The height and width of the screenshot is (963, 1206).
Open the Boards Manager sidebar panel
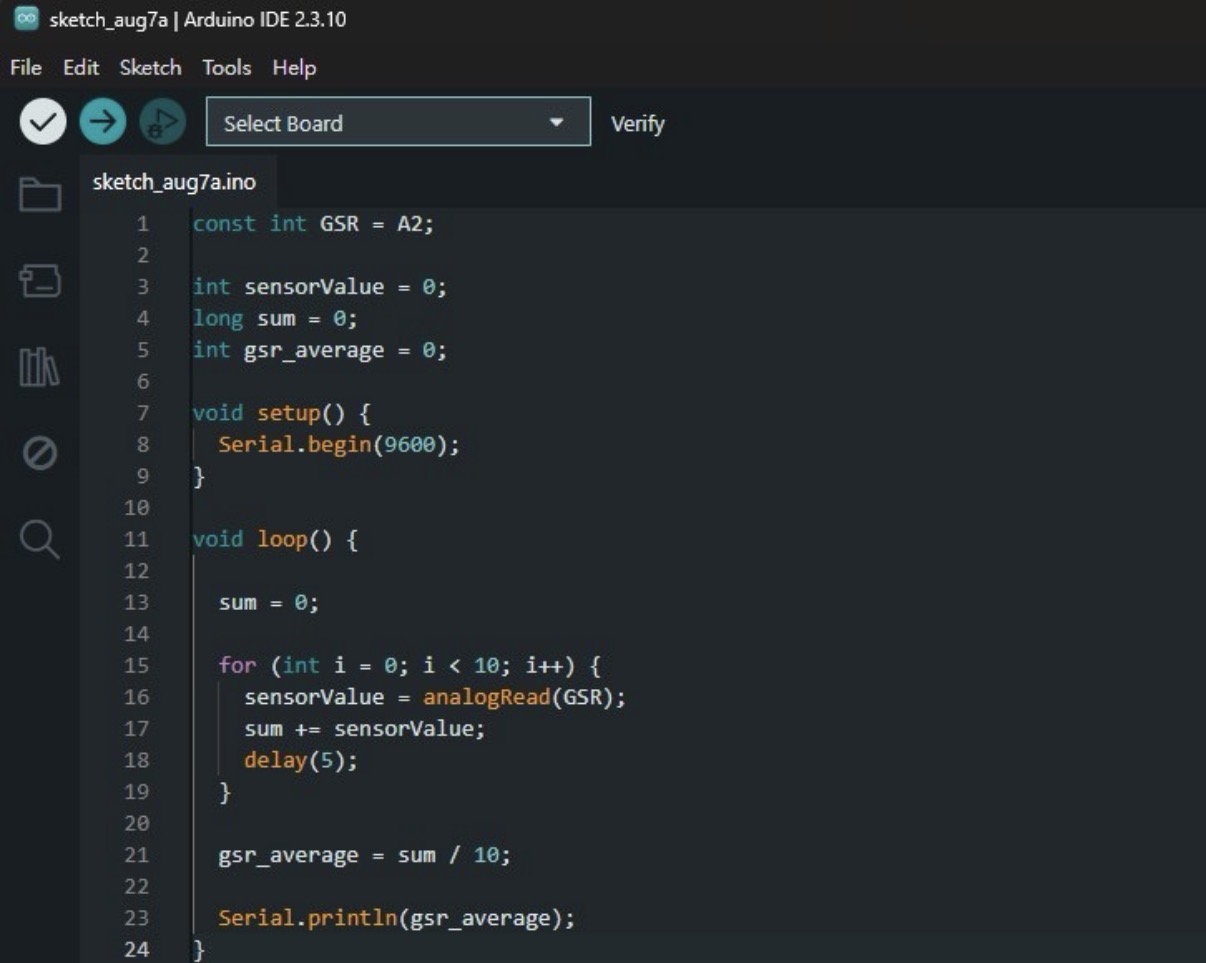[x=40, y=281]
